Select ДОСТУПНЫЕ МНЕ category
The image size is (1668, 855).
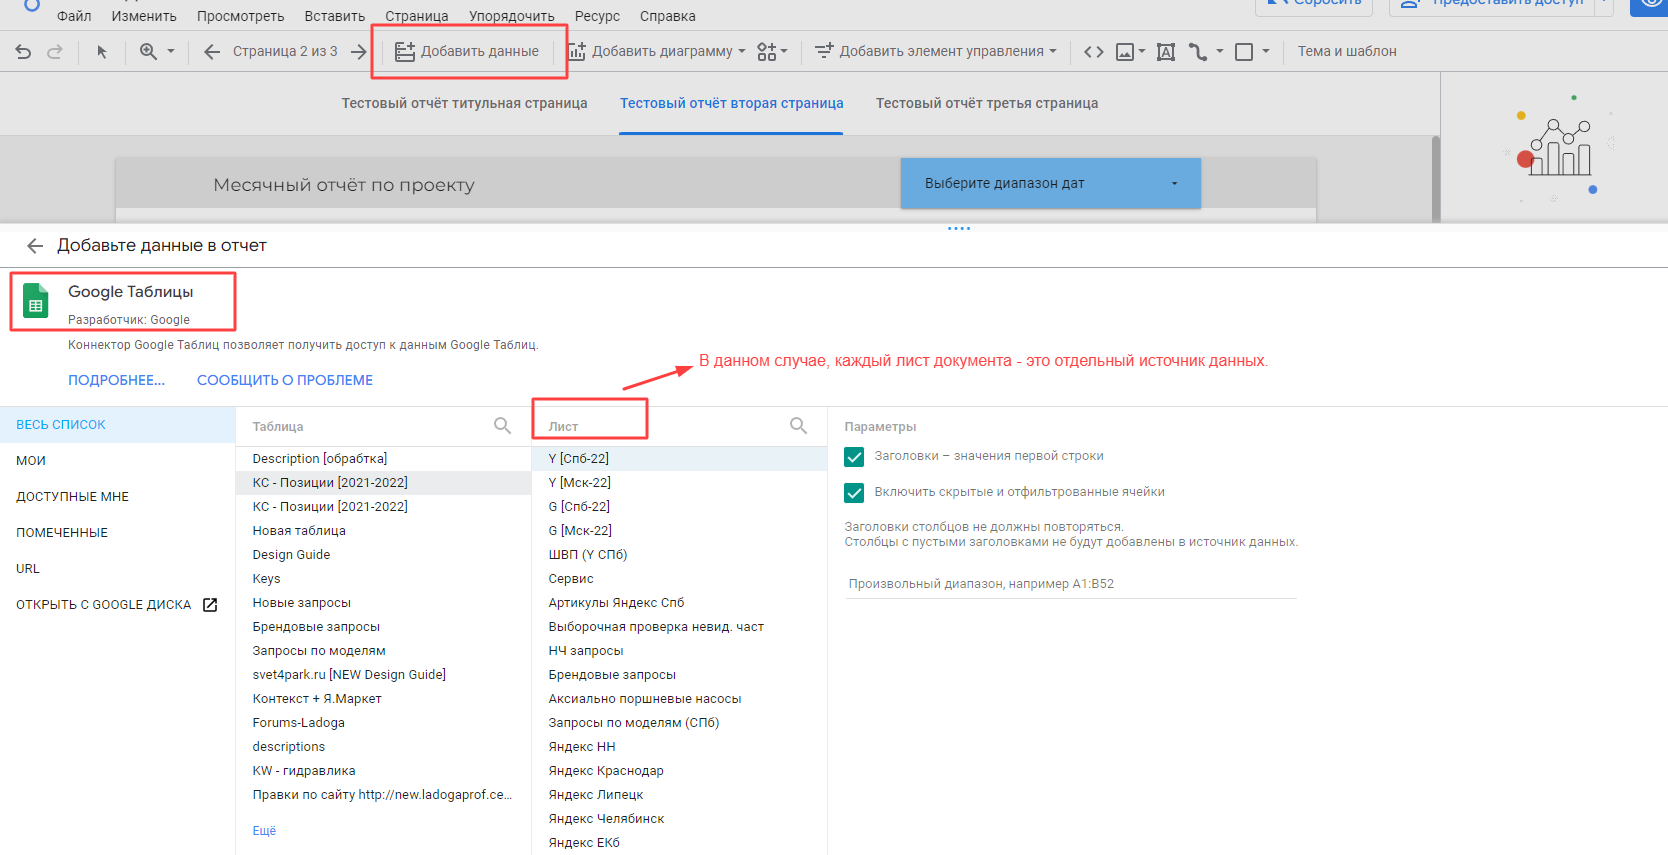117,497
